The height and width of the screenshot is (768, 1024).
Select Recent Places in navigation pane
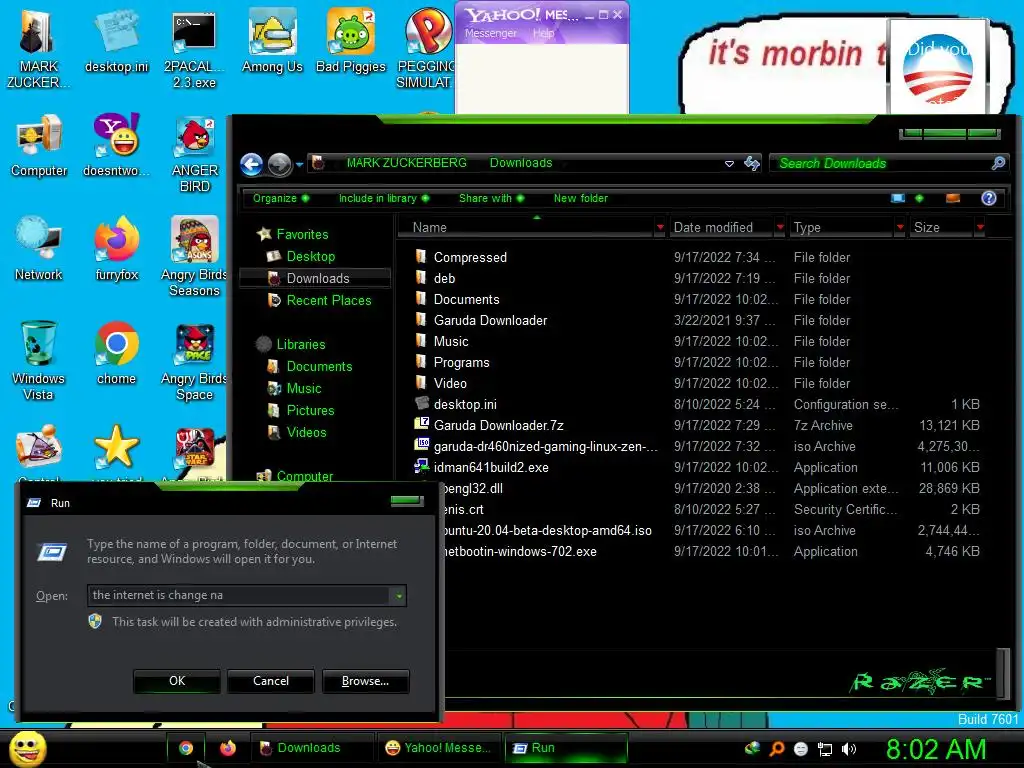319,300
